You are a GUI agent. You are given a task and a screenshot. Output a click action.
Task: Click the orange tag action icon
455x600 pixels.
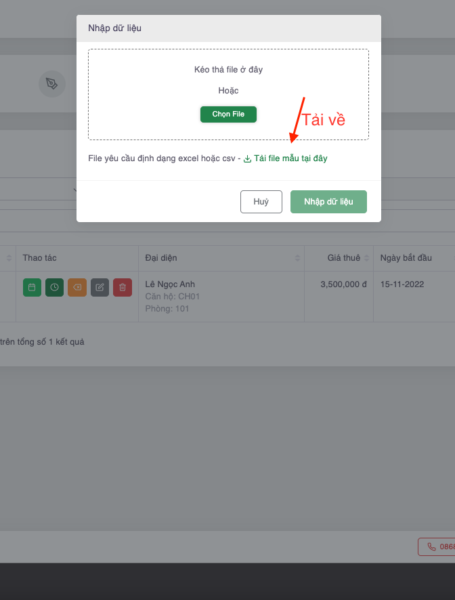point(77,287)
